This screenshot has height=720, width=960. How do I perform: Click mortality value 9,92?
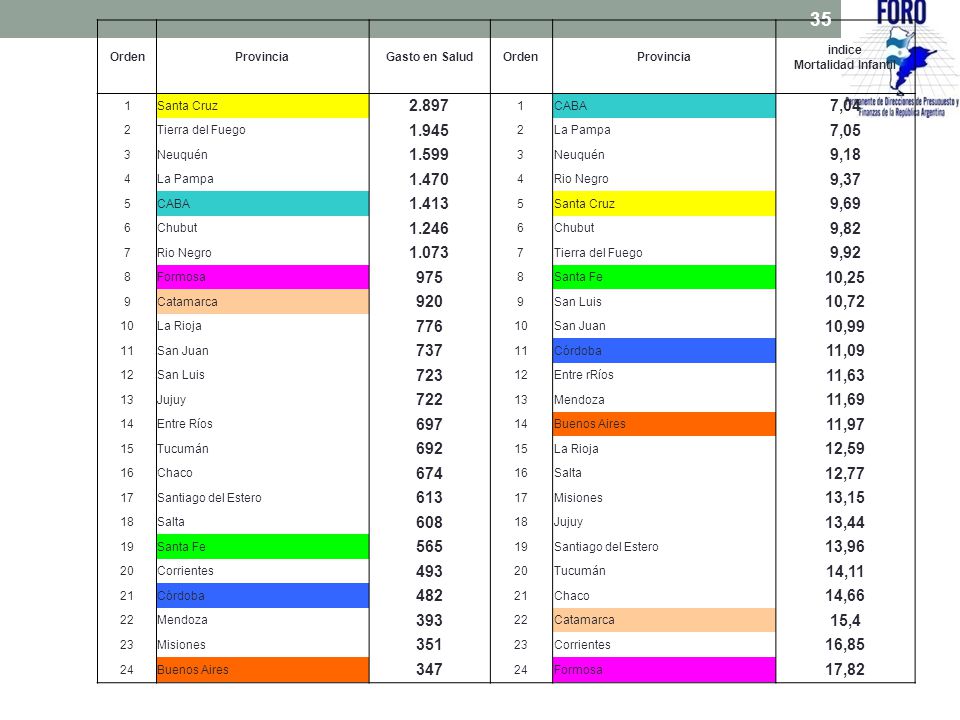[x=845, y=252]
